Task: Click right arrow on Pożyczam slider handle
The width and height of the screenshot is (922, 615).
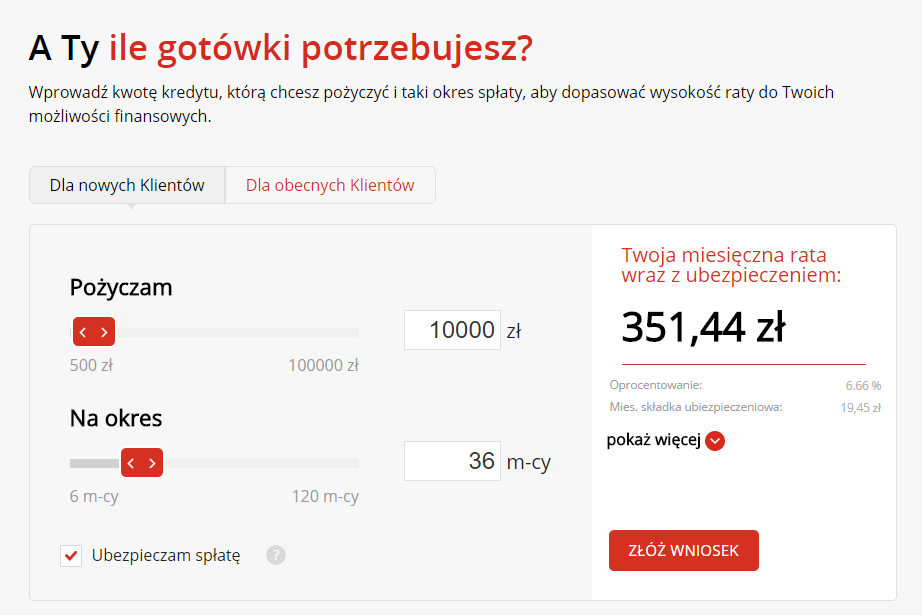Action: 104,332
